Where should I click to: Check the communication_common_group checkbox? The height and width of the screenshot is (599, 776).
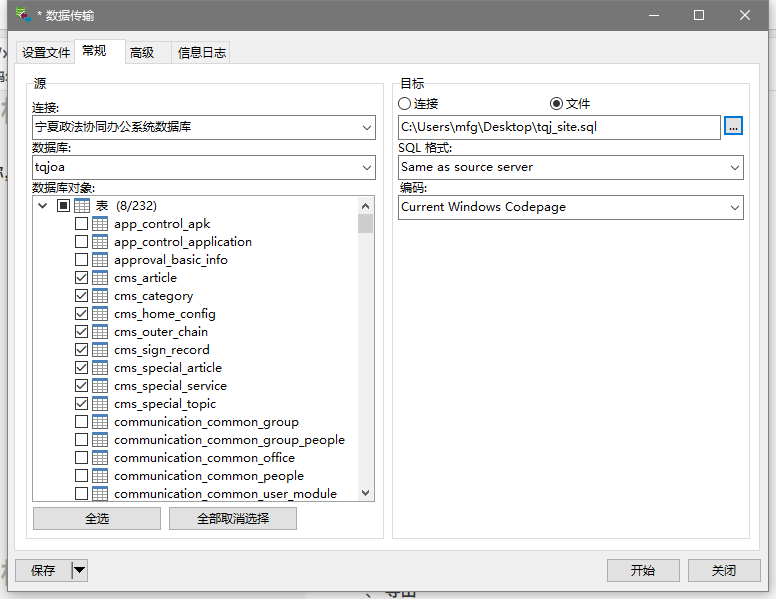[x=82, y=421]
